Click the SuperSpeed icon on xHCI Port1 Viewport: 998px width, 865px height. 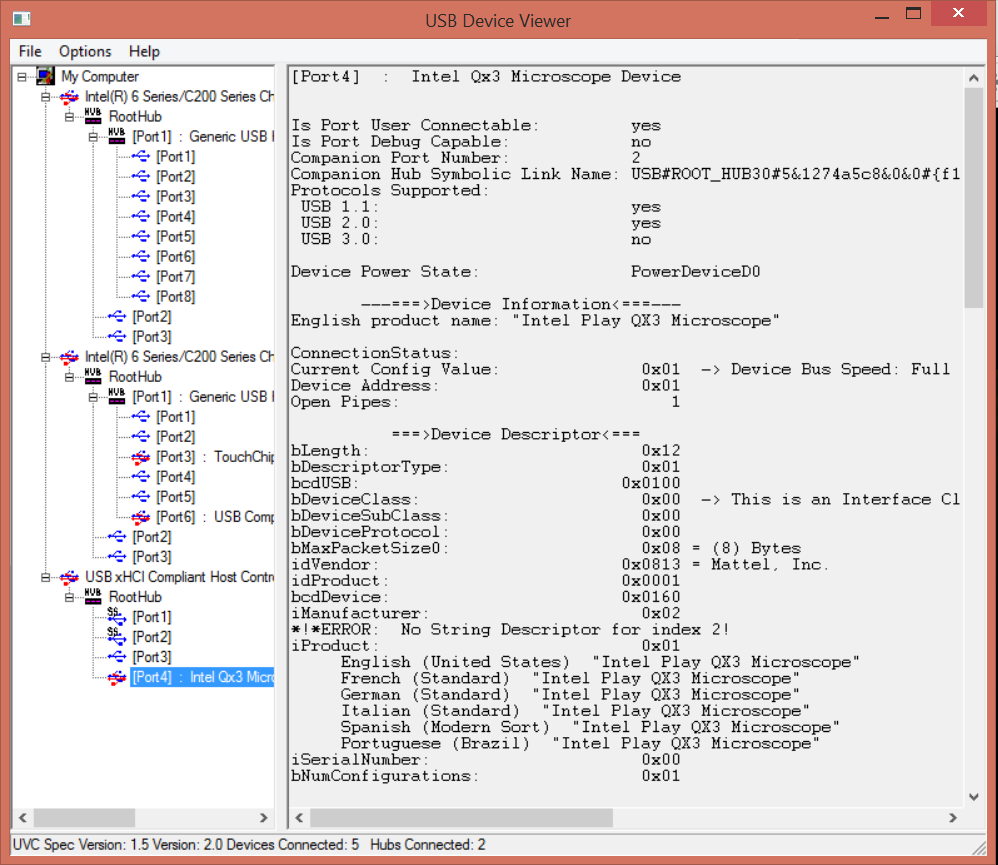pyautogui.click(x=116, y=616)
